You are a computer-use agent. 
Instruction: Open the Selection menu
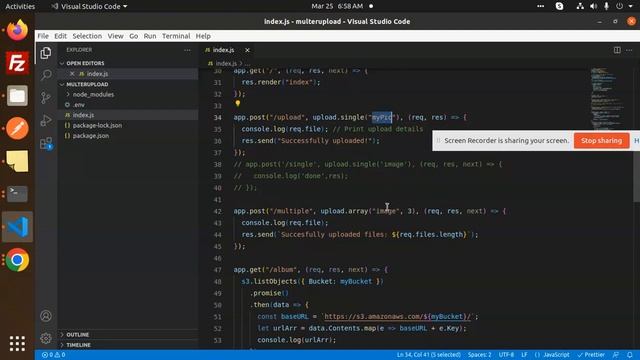click(x=87, y=36)
